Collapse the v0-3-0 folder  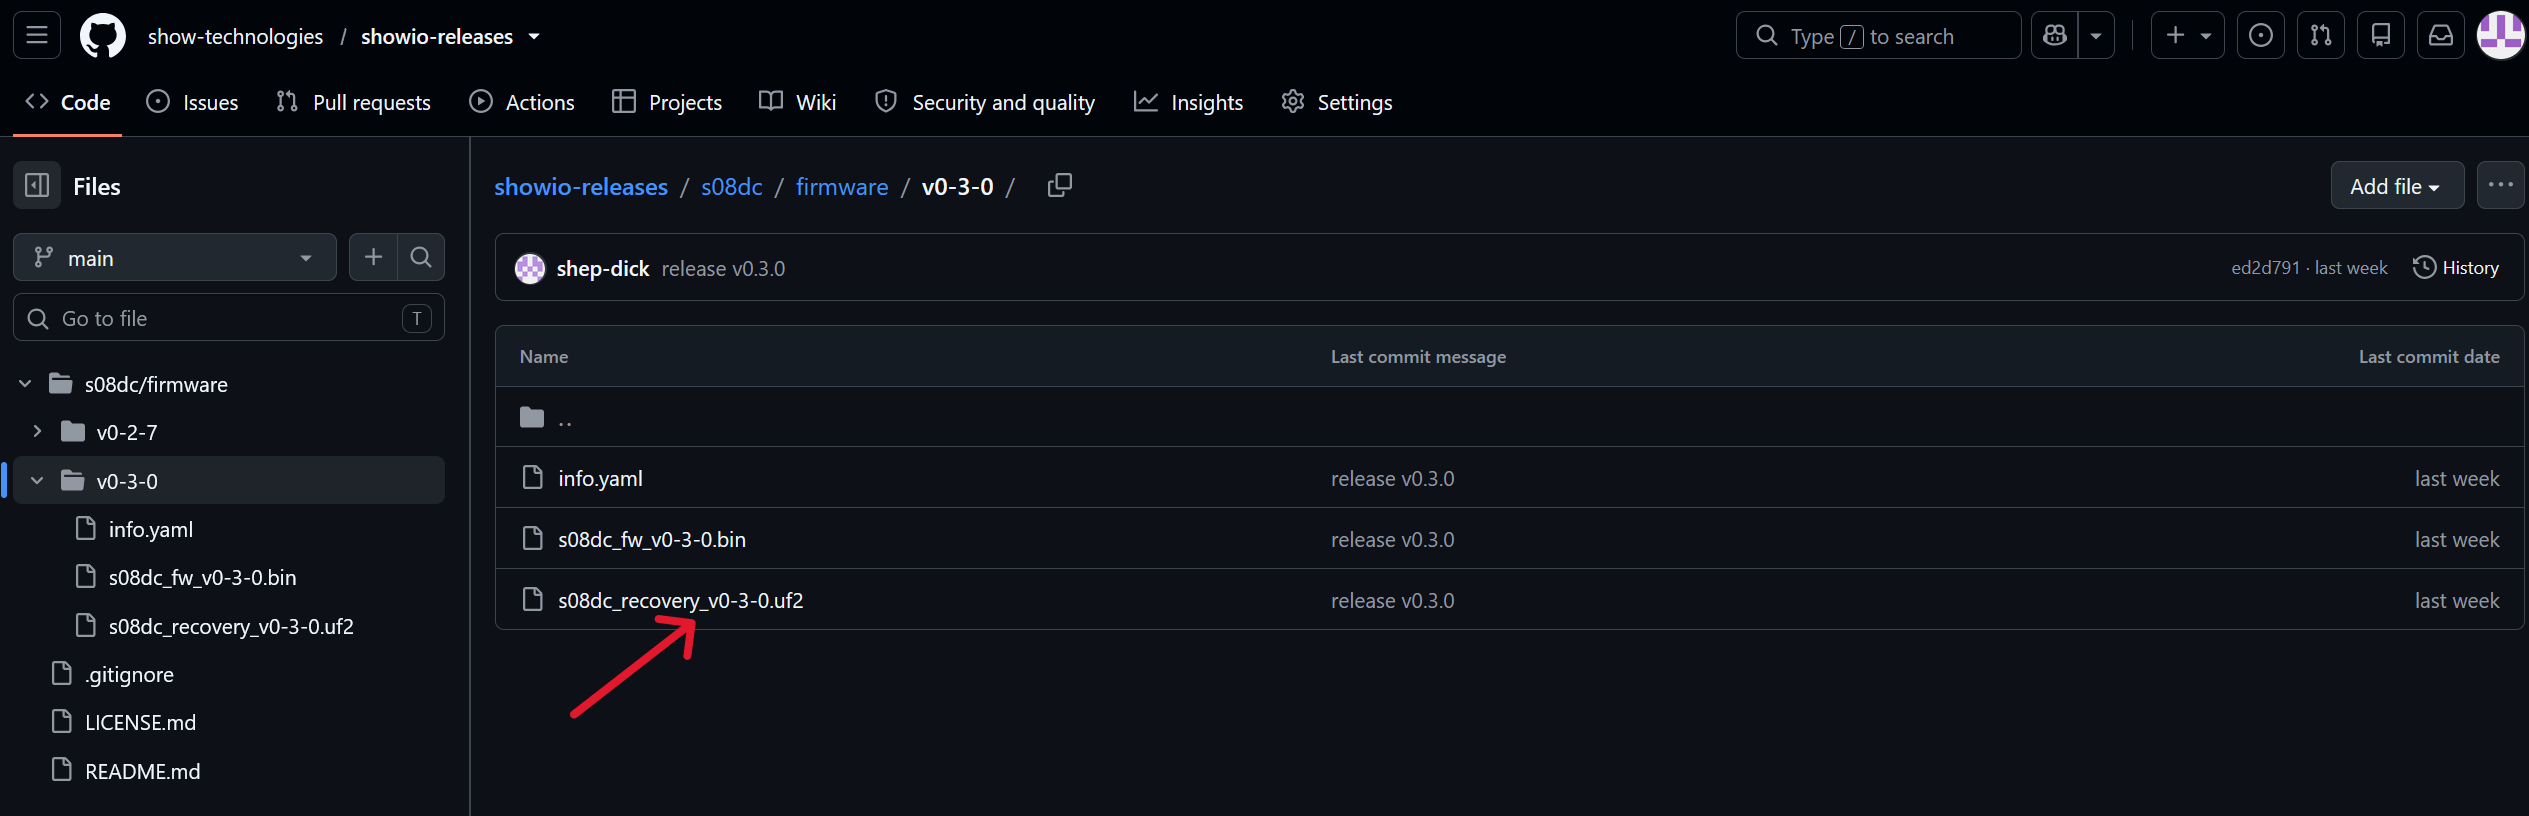point(37,481)
